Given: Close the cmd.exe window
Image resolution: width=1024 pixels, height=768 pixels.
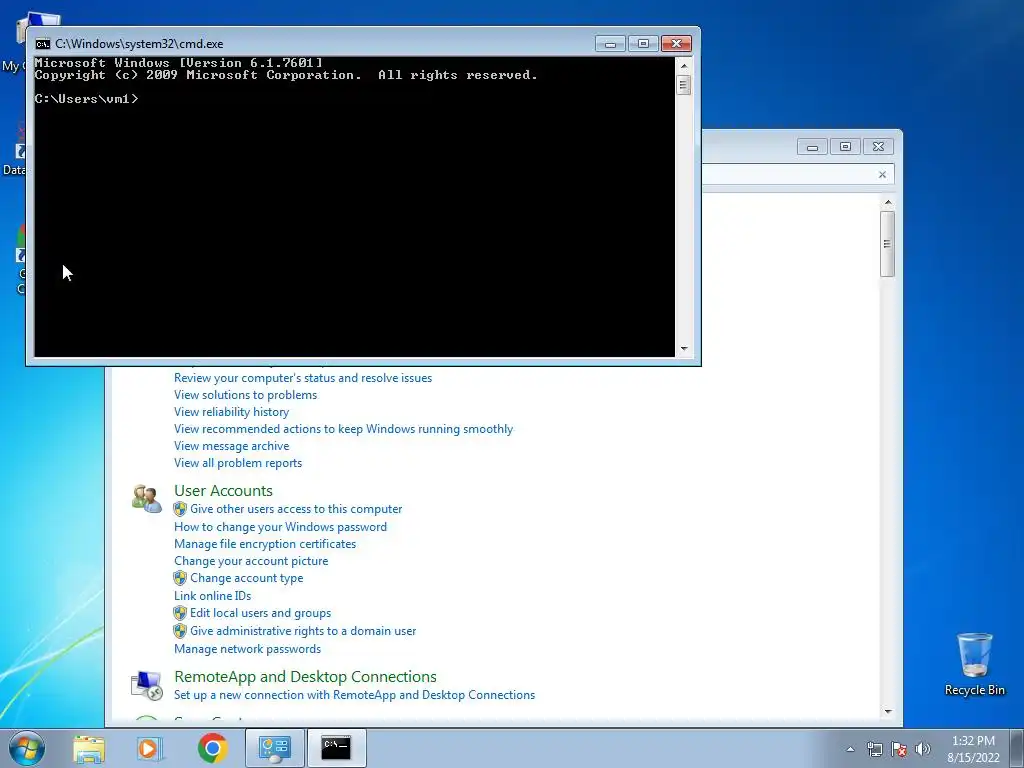Looking at the screenshot, I should (x=676, y=44).
